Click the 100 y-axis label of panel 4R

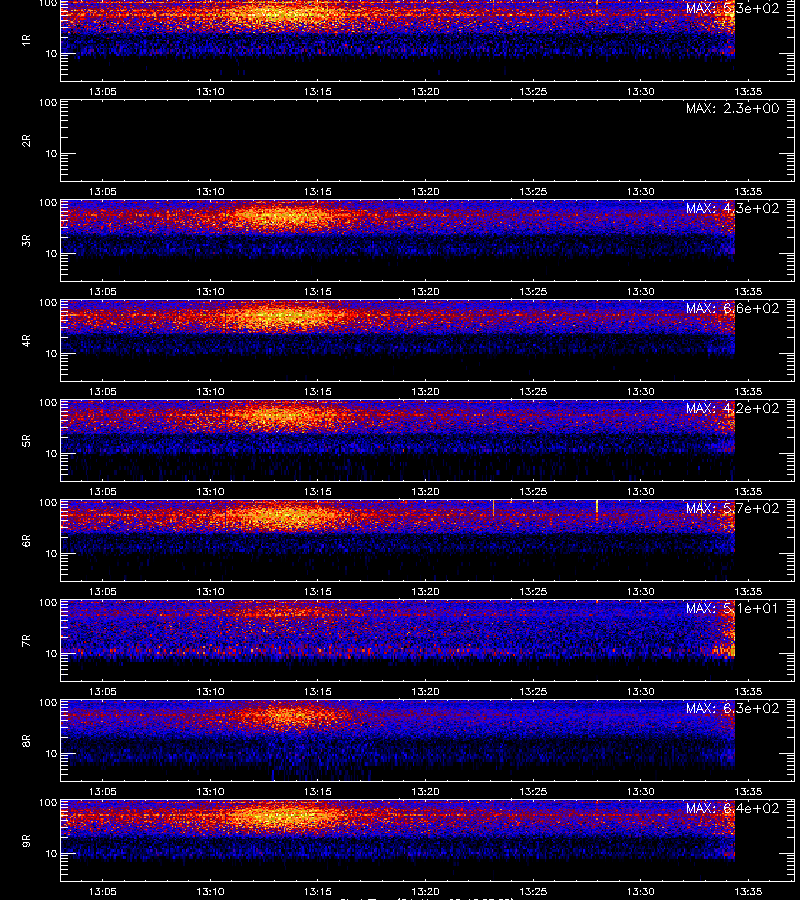click(48, 302)
